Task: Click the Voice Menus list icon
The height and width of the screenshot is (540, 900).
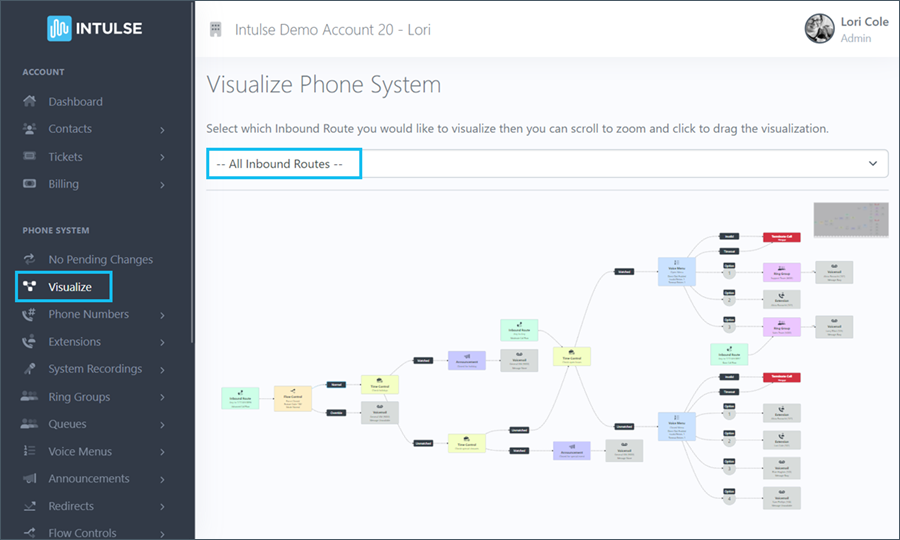Action: (x=29, y=451)
